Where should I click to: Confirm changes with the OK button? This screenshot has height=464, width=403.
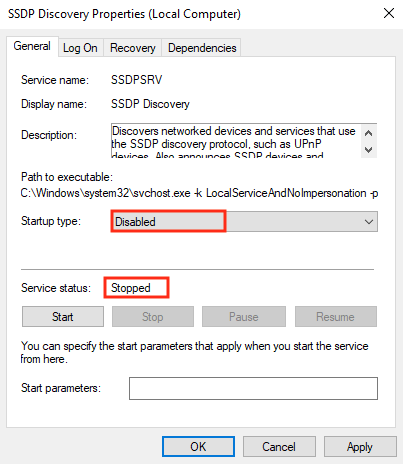point(198,447)
